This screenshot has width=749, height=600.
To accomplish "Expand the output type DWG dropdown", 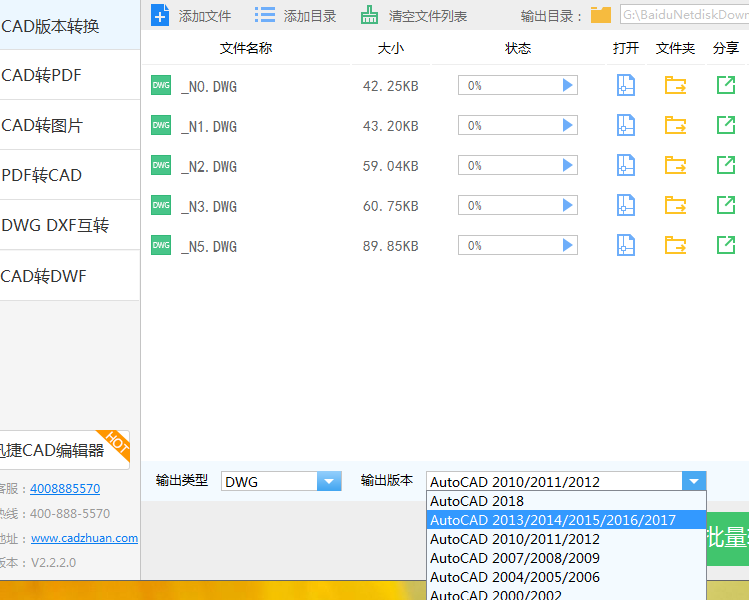I will click(x=329, y=481).
